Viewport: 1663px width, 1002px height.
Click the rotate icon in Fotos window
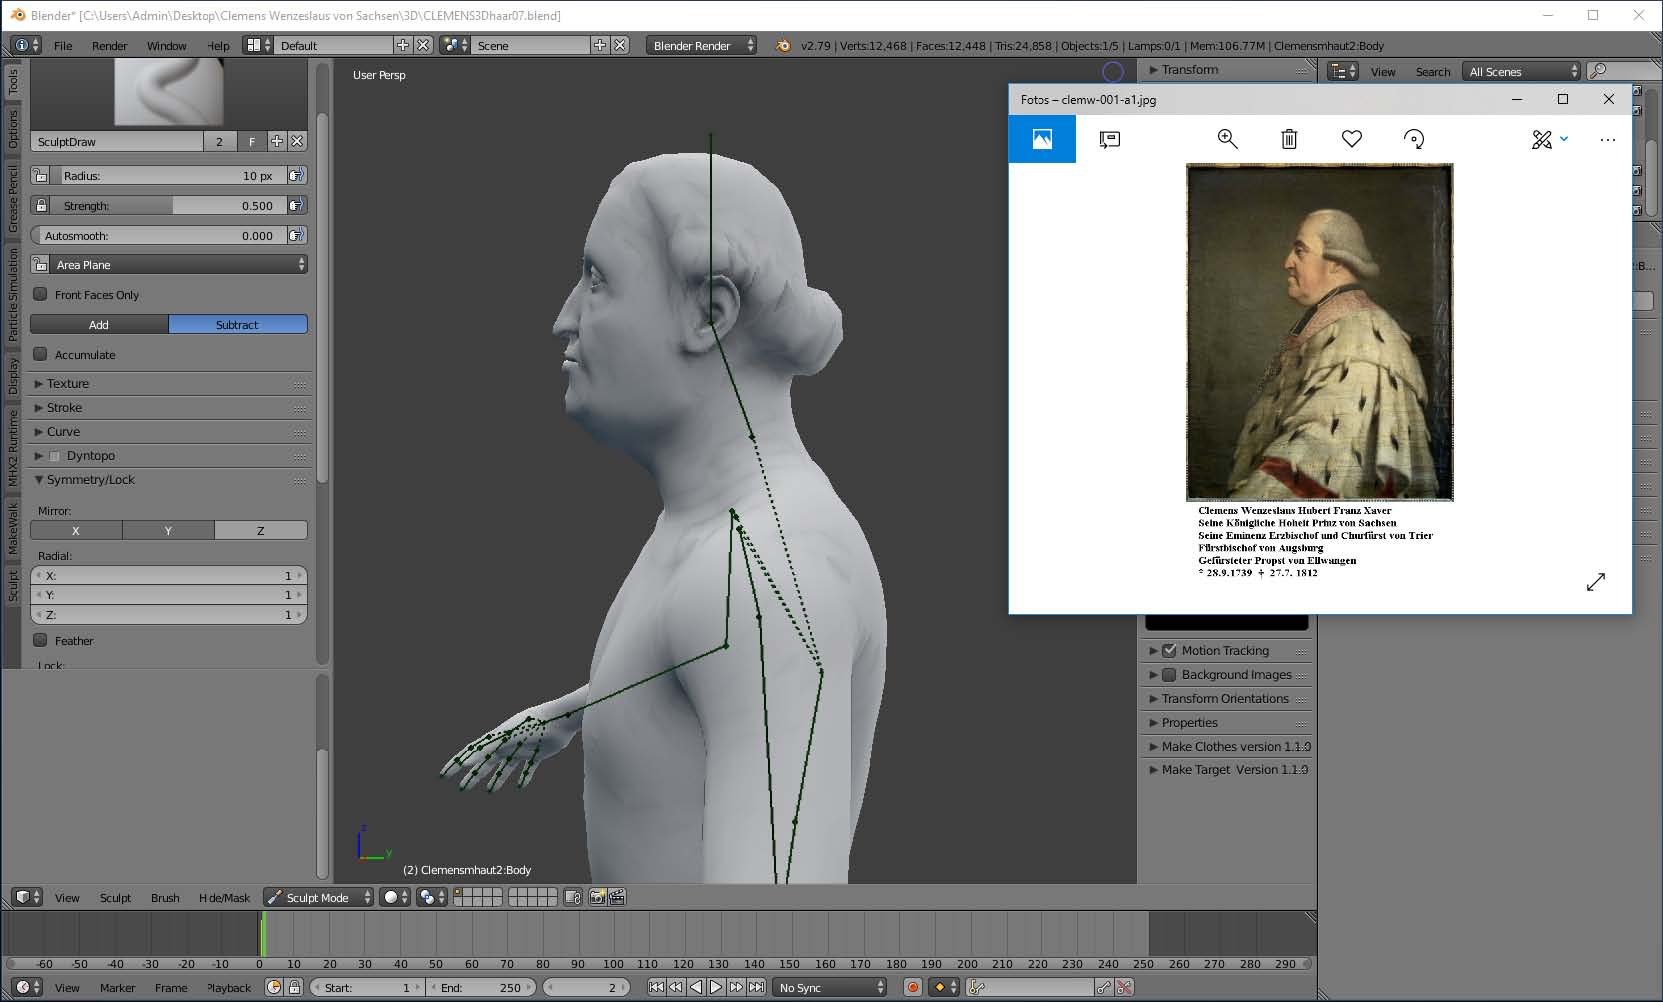tap(1413, 139)
